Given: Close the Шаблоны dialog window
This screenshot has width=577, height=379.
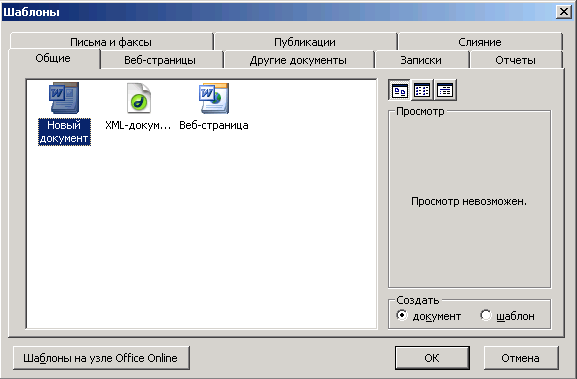Looking at the screenshot, I should [564, 12].
